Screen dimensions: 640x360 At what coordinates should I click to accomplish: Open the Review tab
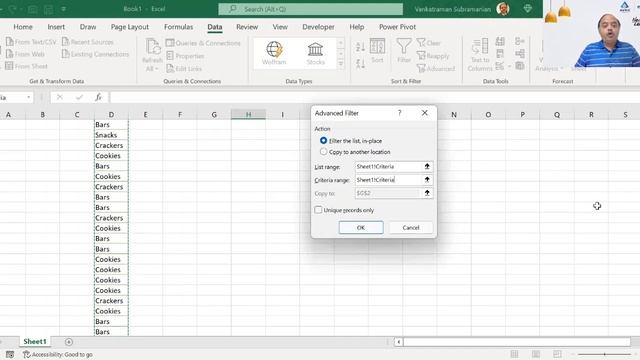pos(247,27)
